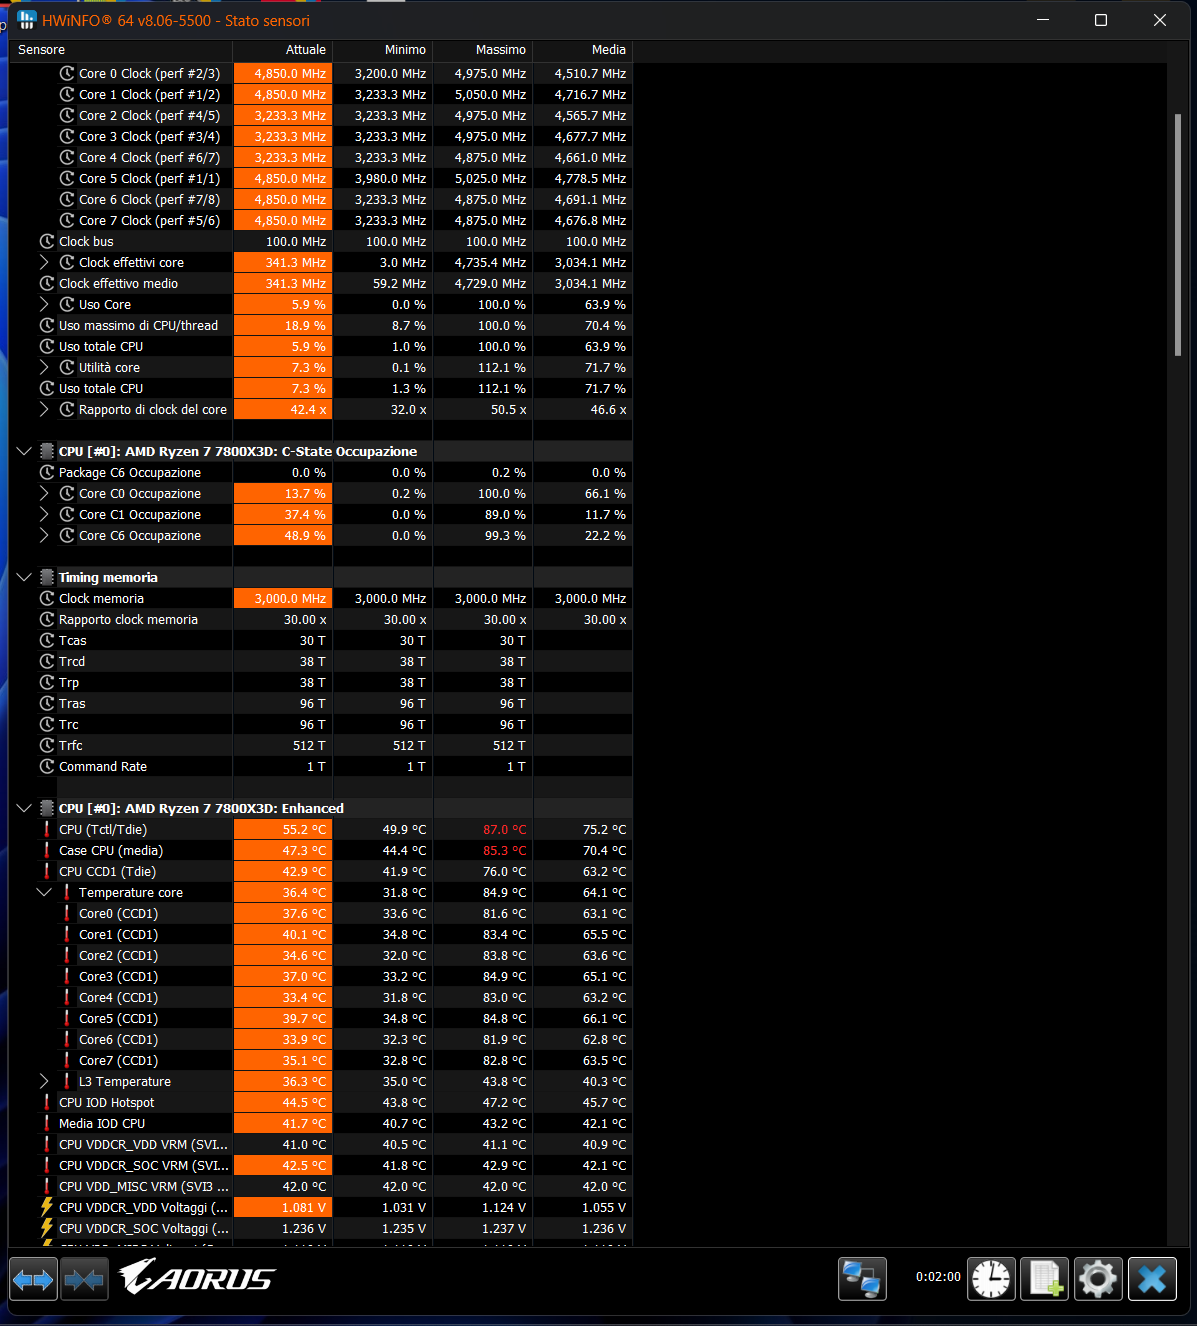Click the Sensore column header
Viewport: 1197px width, 1326px height.
pos(121,50)
